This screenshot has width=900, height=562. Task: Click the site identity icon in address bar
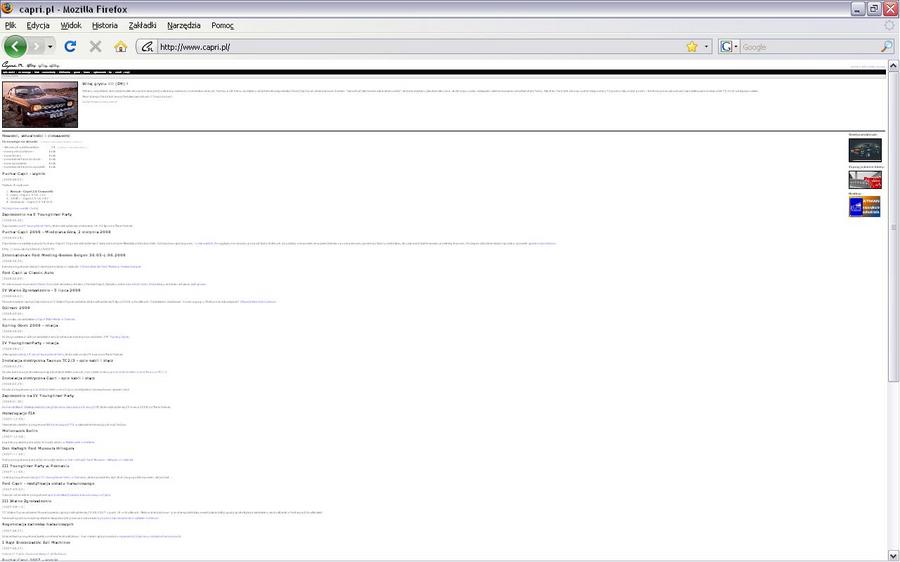pyautogui.click(x=147, y=47)
